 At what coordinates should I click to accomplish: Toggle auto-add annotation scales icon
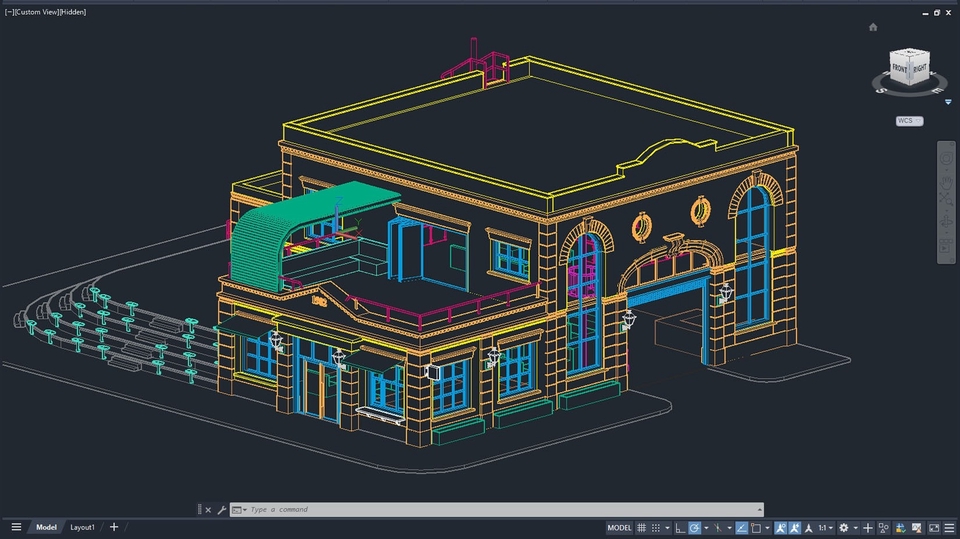(x=795, y=527)
